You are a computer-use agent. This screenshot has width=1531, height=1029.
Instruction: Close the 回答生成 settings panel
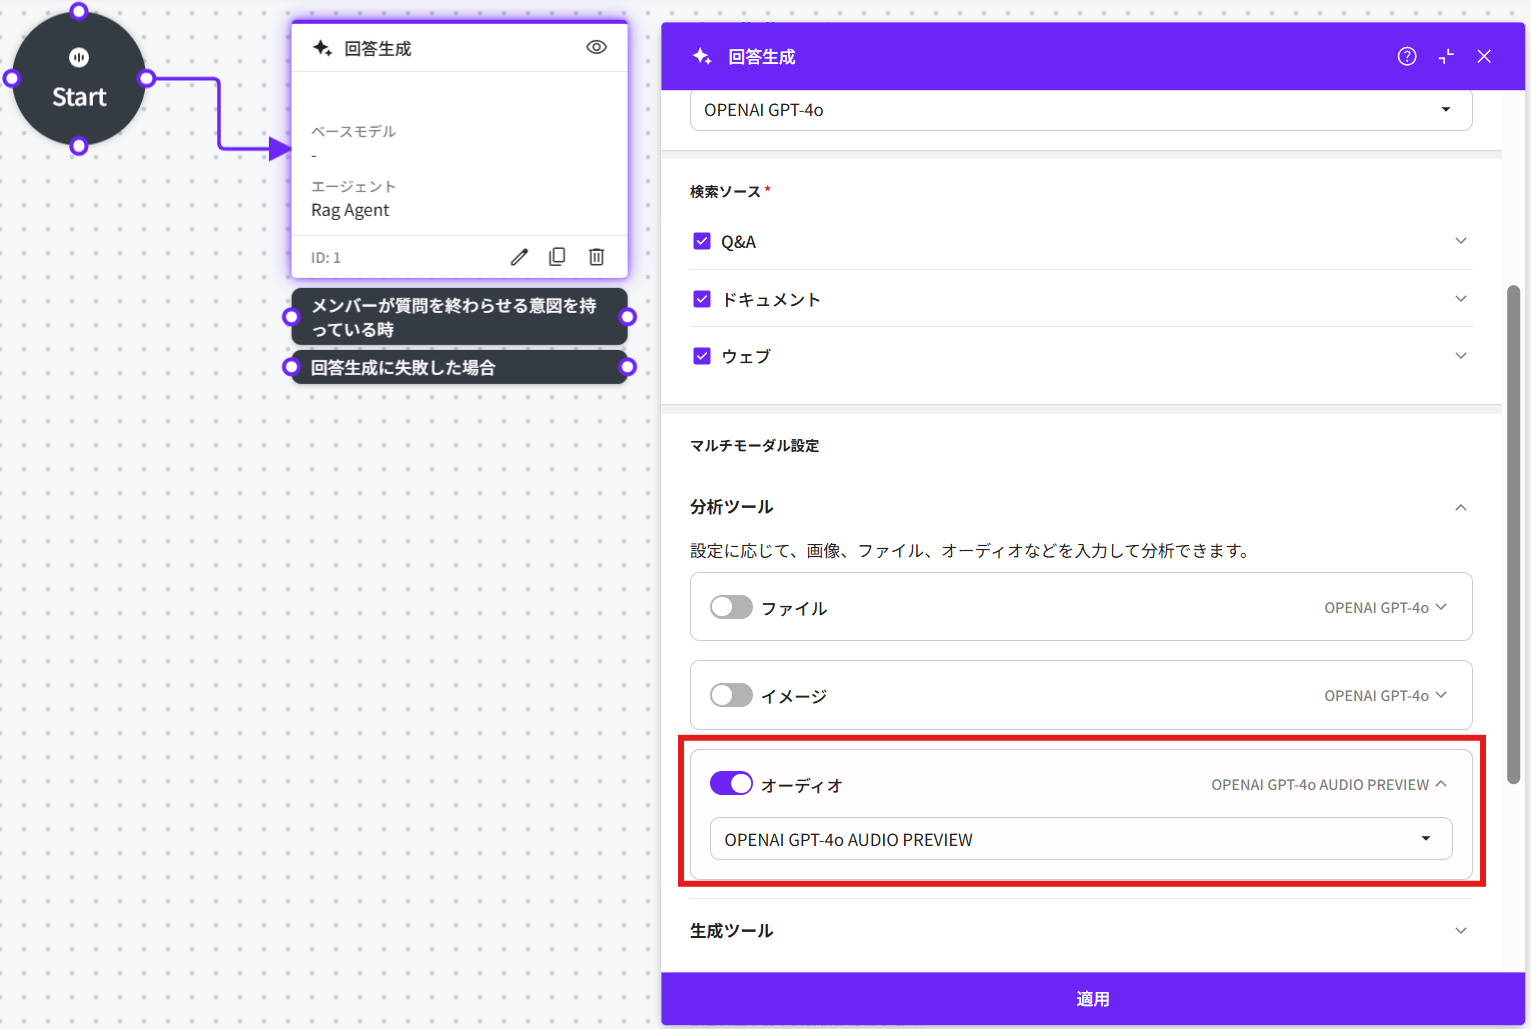pos(1484,57)
